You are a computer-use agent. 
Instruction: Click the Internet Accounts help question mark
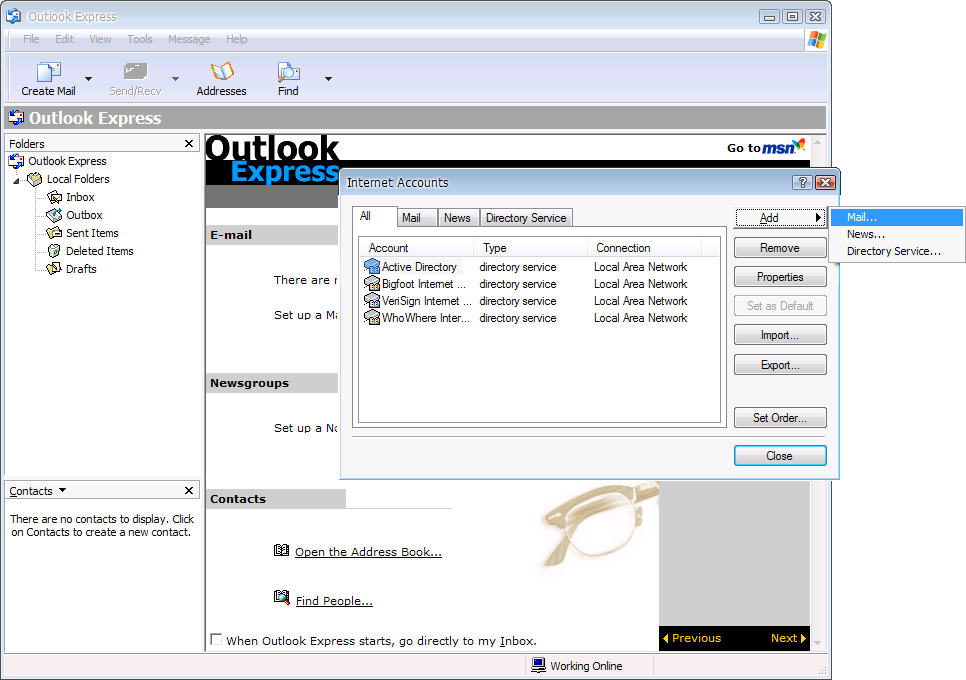point(801,183)
